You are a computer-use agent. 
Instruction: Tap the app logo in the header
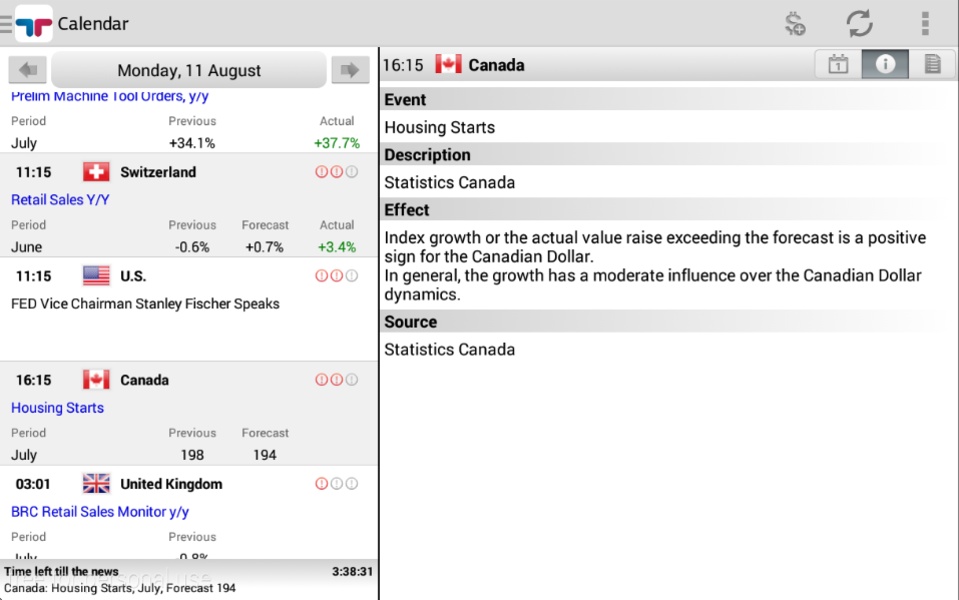pyautogui.click(x=34, y=24)
